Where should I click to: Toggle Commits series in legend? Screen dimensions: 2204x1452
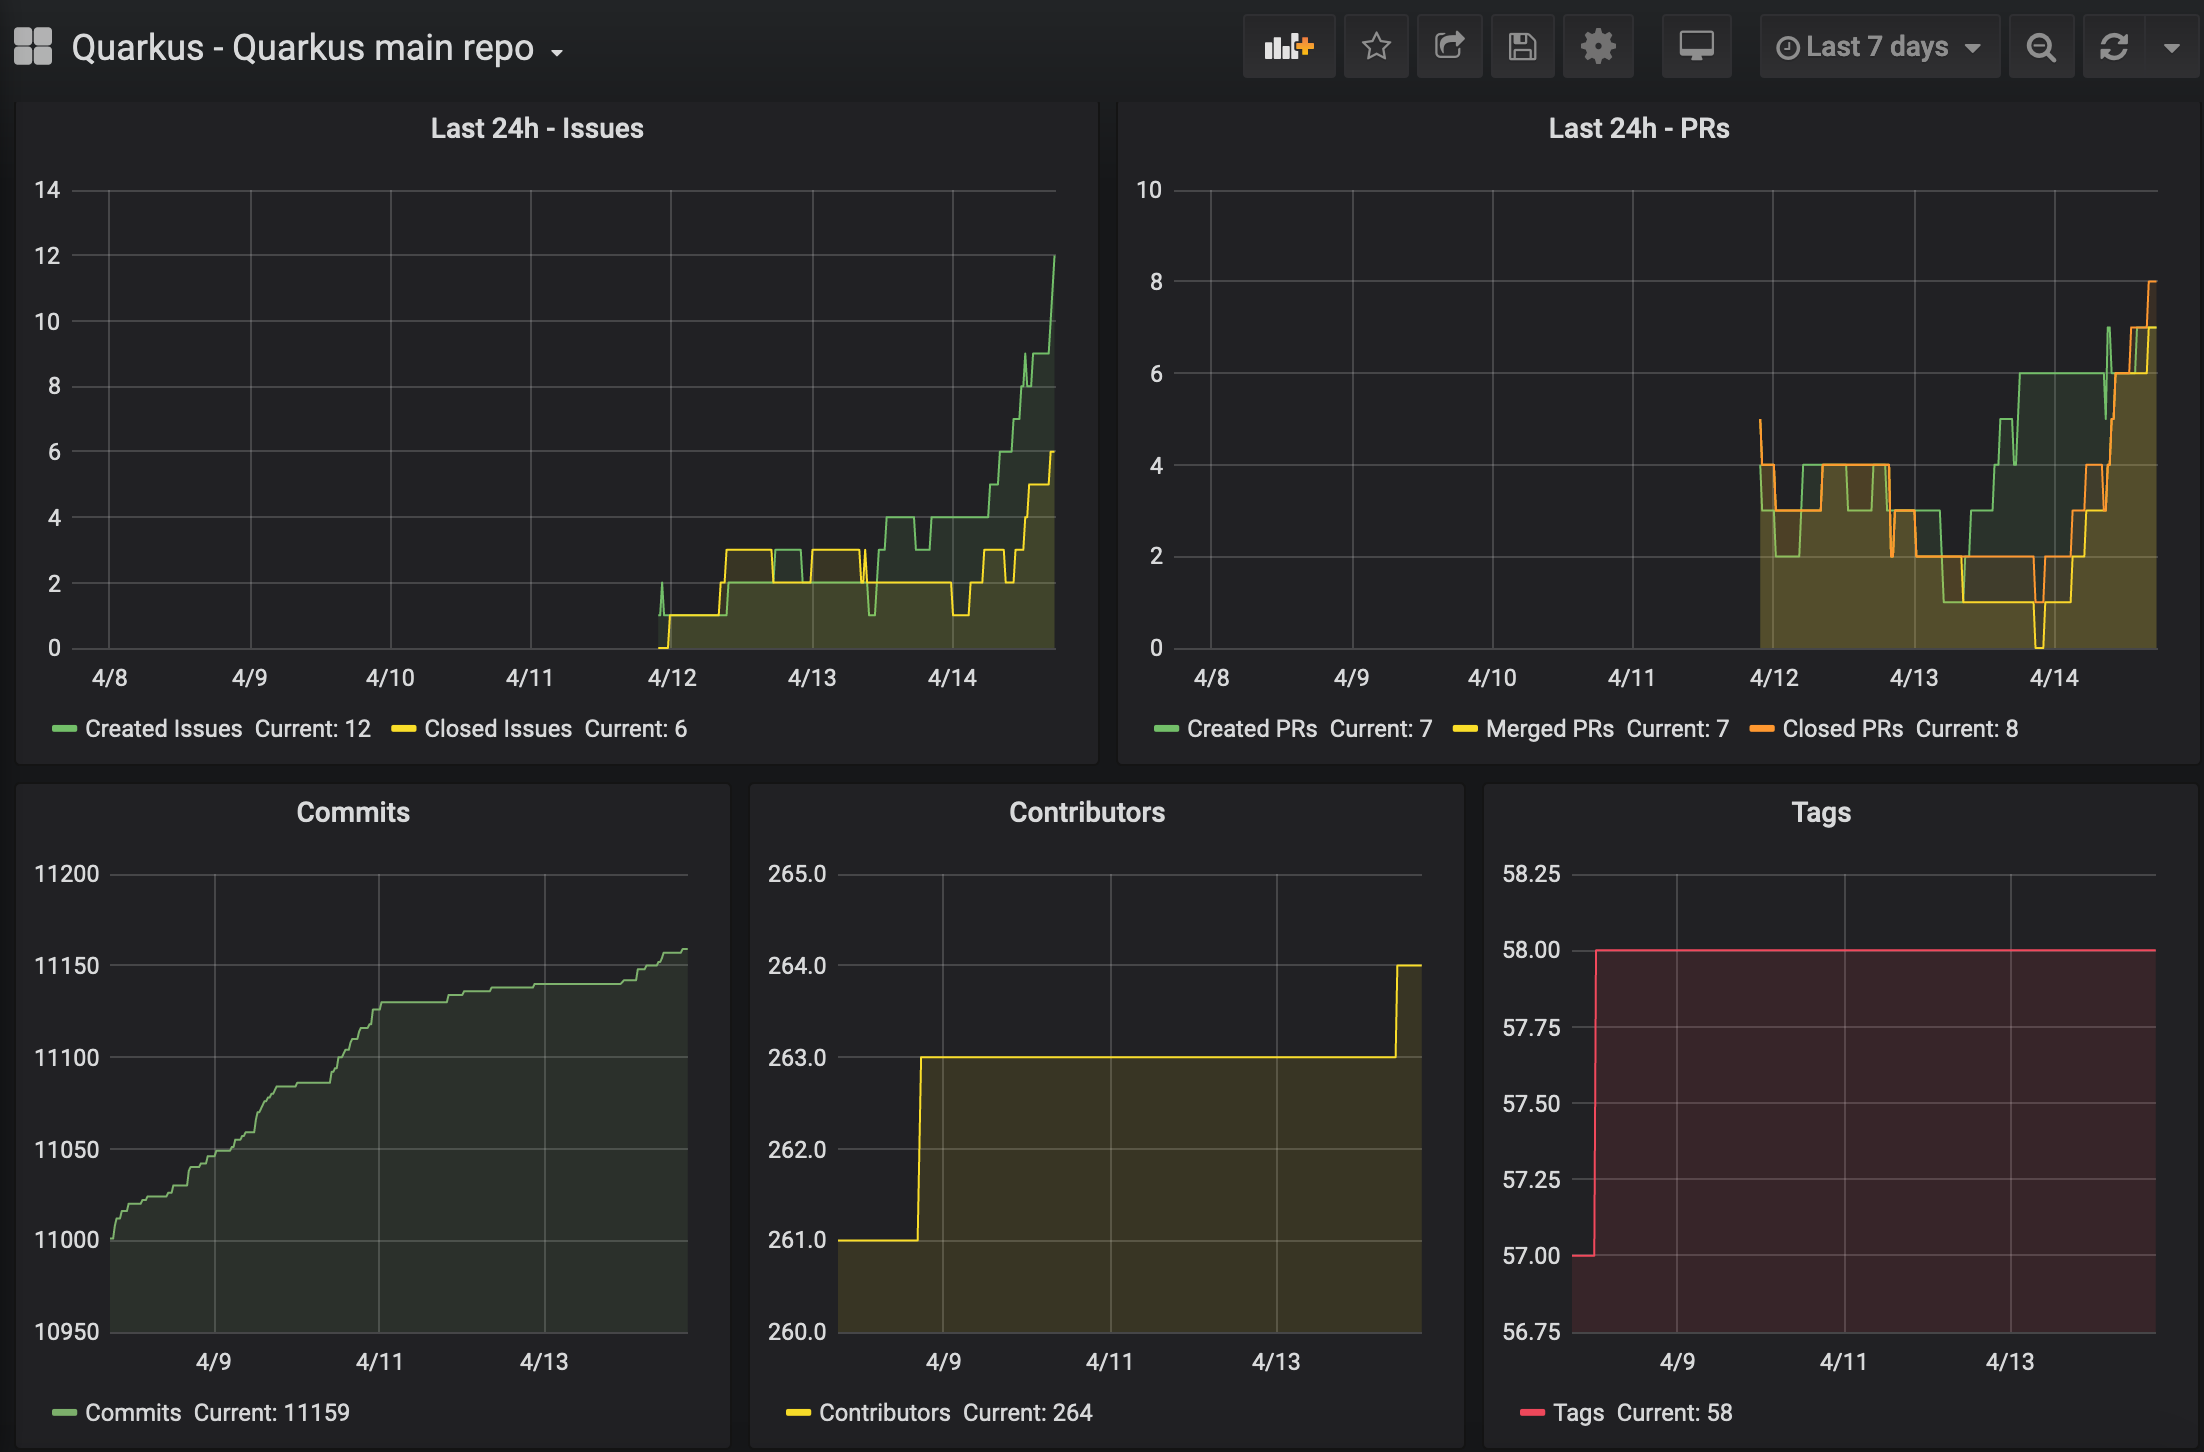point(133,1413)
